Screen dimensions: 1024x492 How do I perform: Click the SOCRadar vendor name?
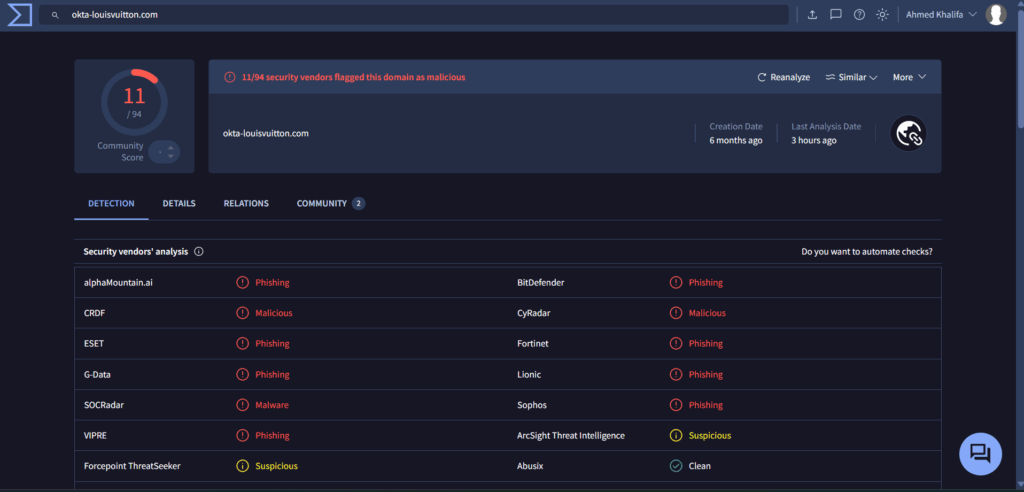click(104, 405)
